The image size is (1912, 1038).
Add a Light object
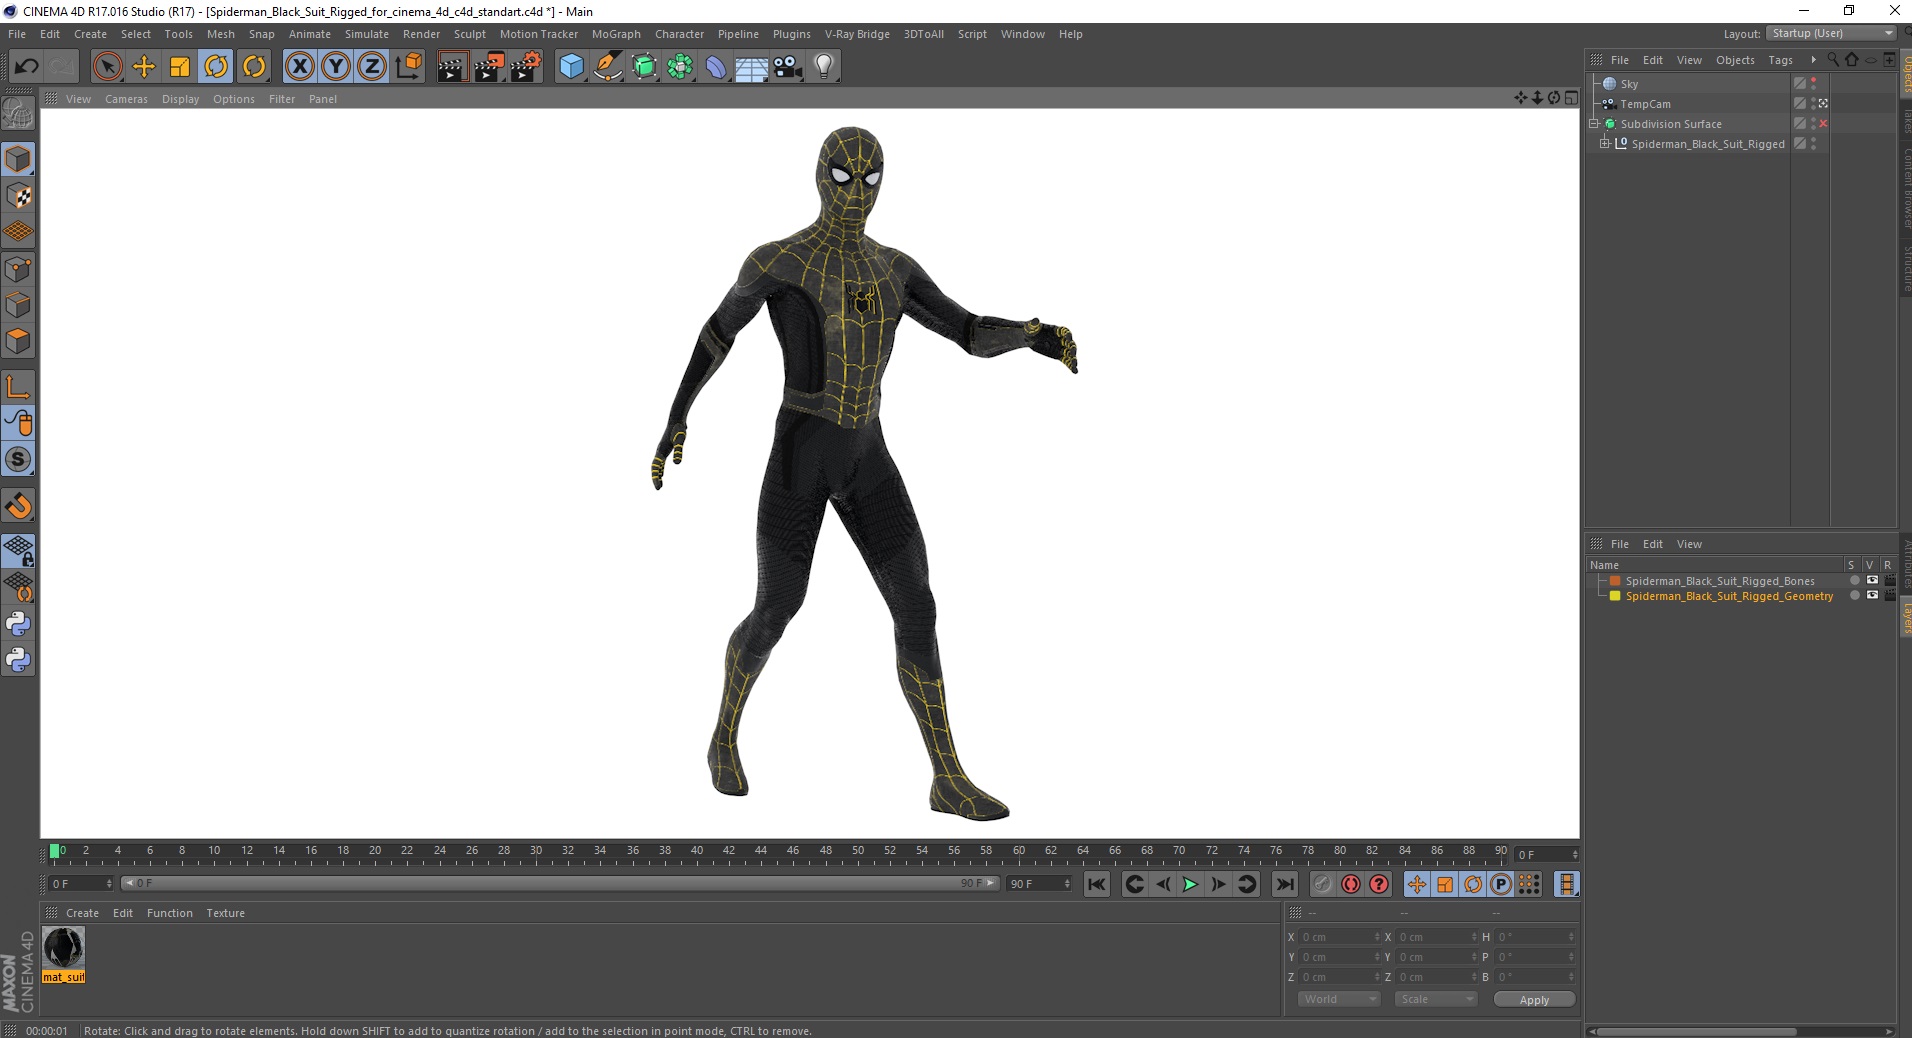[x=824, y=67]
